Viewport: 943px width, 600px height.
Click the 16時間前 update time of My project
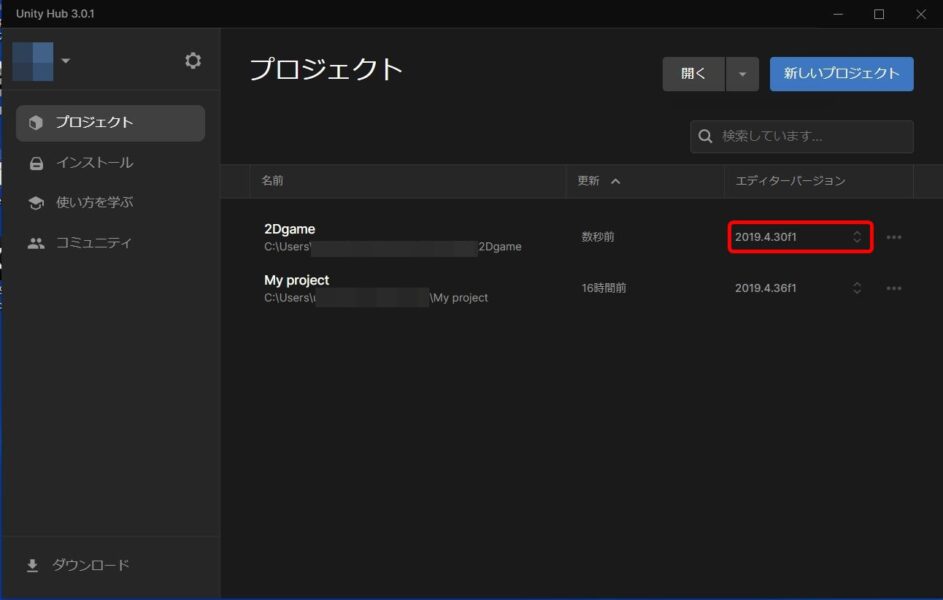click(604, 288)
